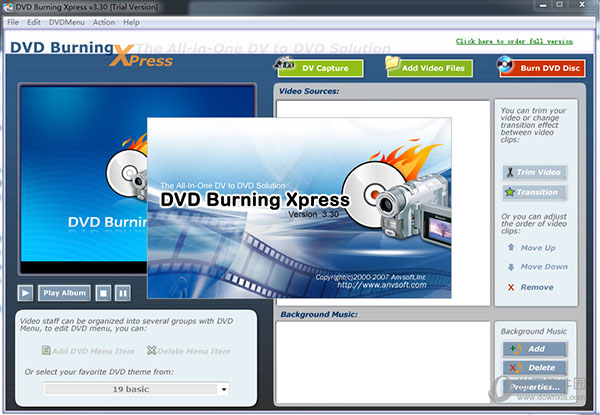Pause playback with the pause button
This screenshot has width=600, height=415.
click(x=123, y=293)
